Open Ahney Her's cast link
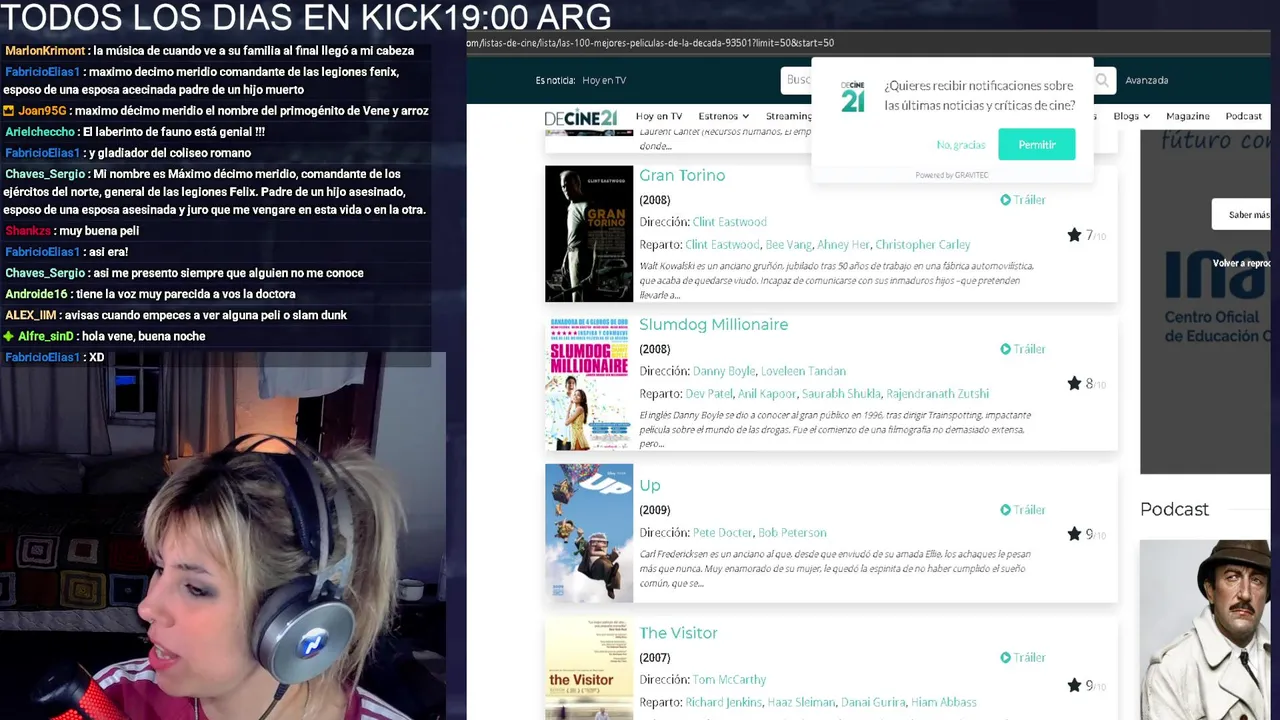 pos(843,245)
